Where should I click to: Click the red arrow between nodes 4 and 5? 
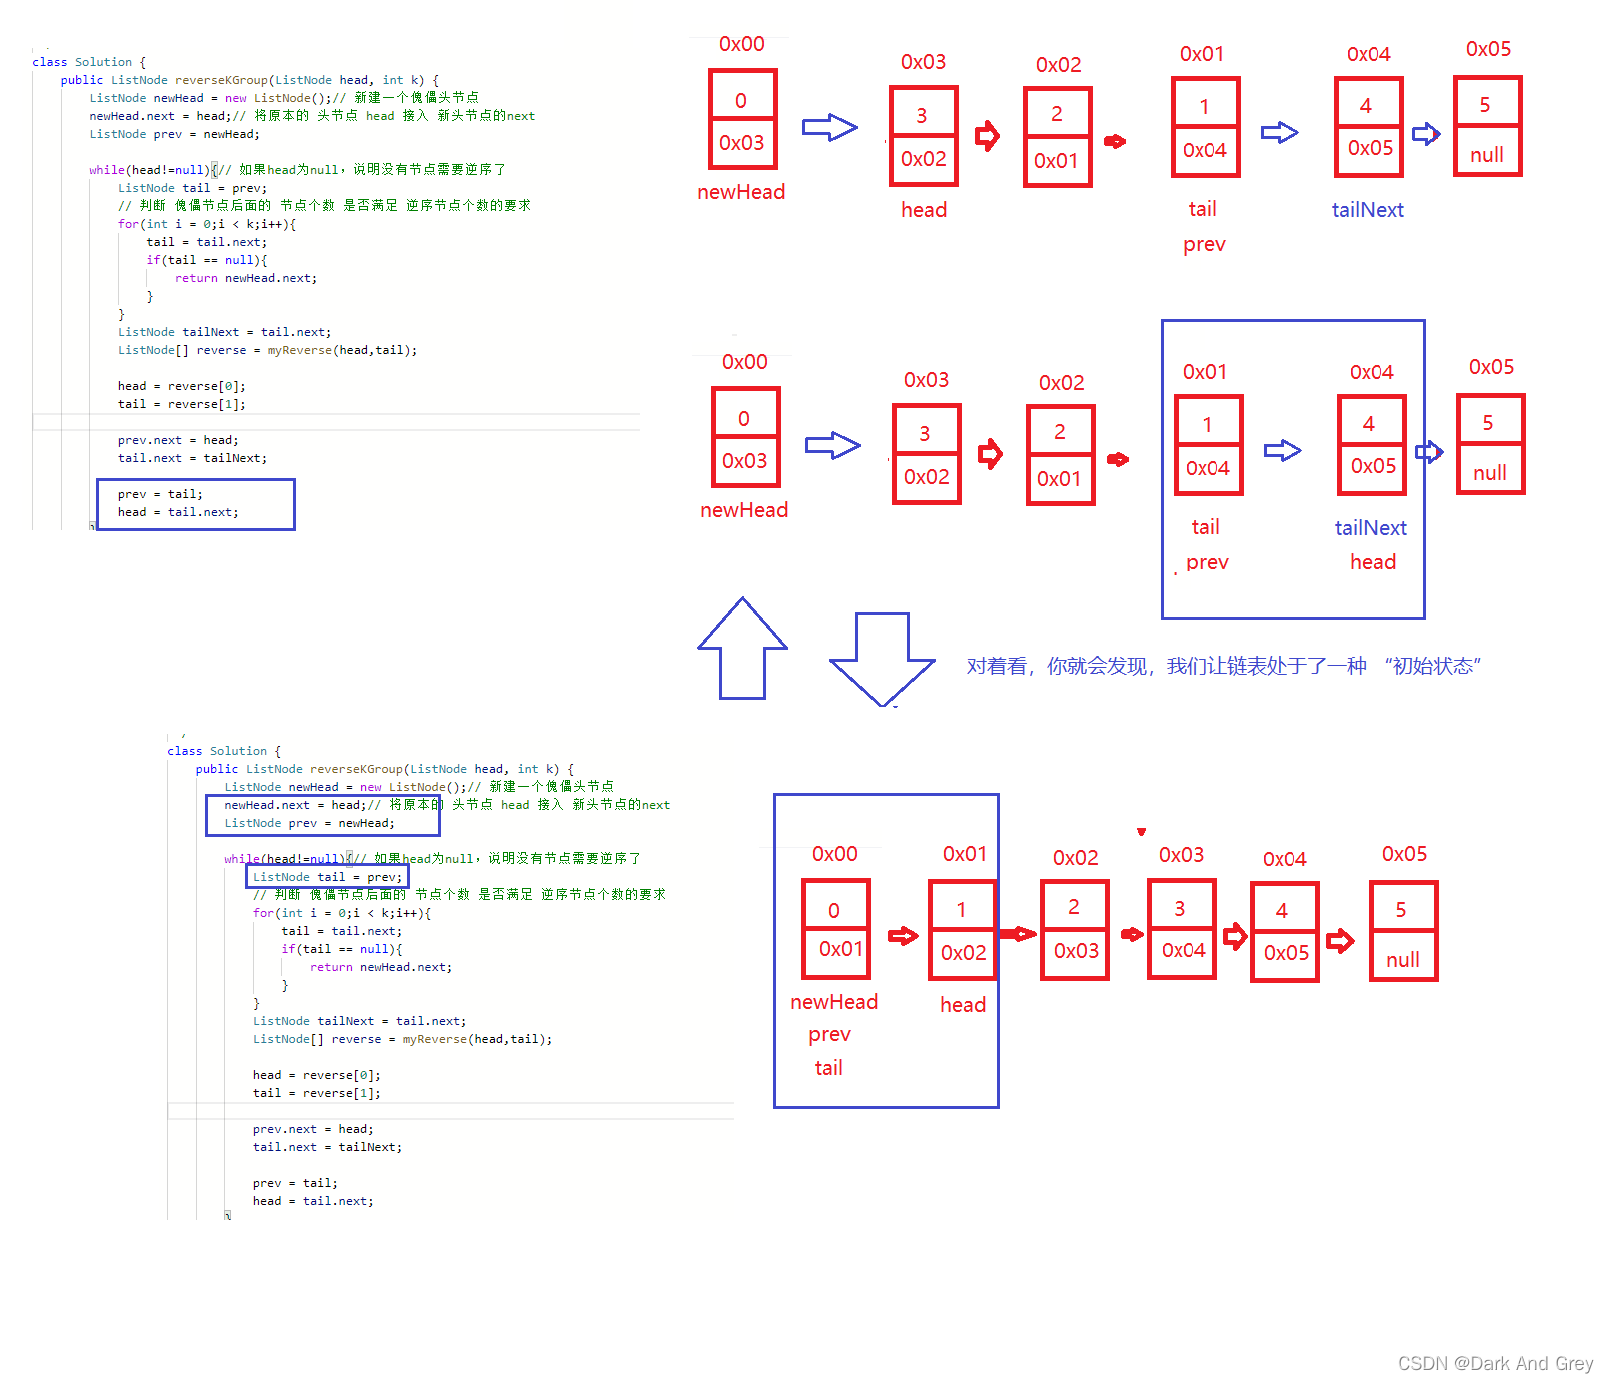coord(1340,940)
